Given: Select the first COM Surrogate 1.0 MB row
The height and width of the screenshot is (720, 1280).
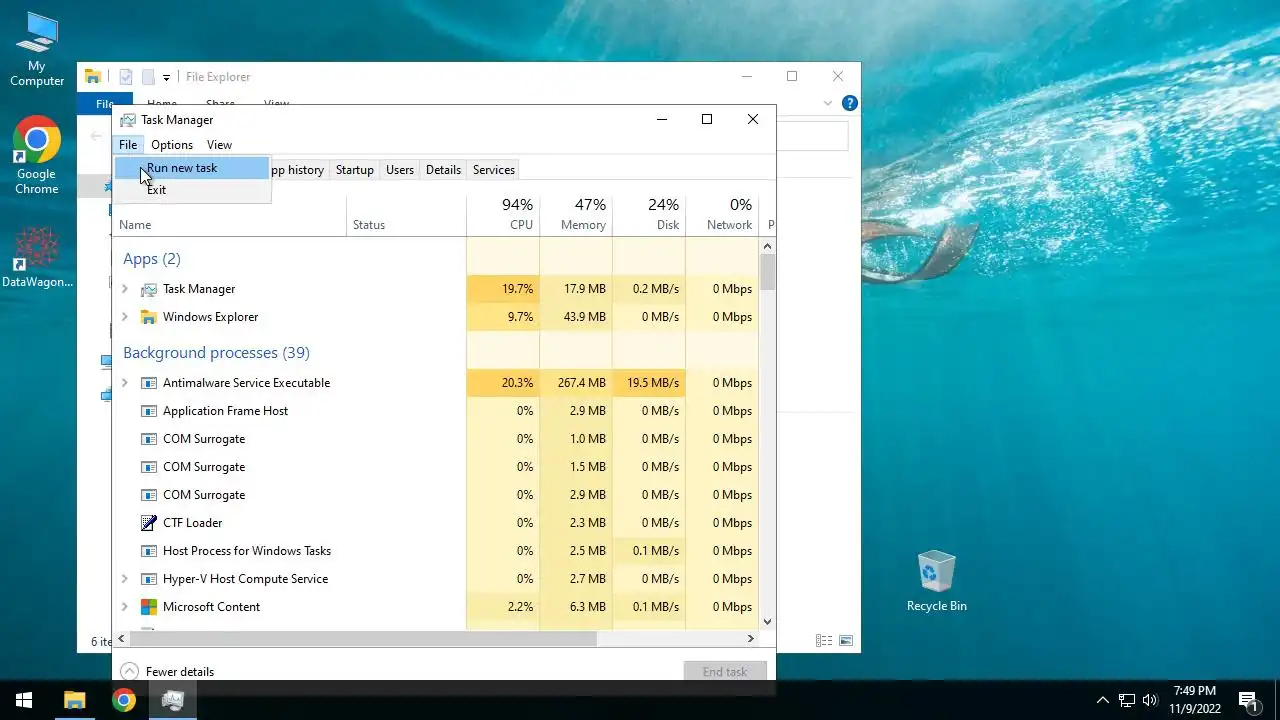Looking at the screenshot, I should tap(437, 439).
